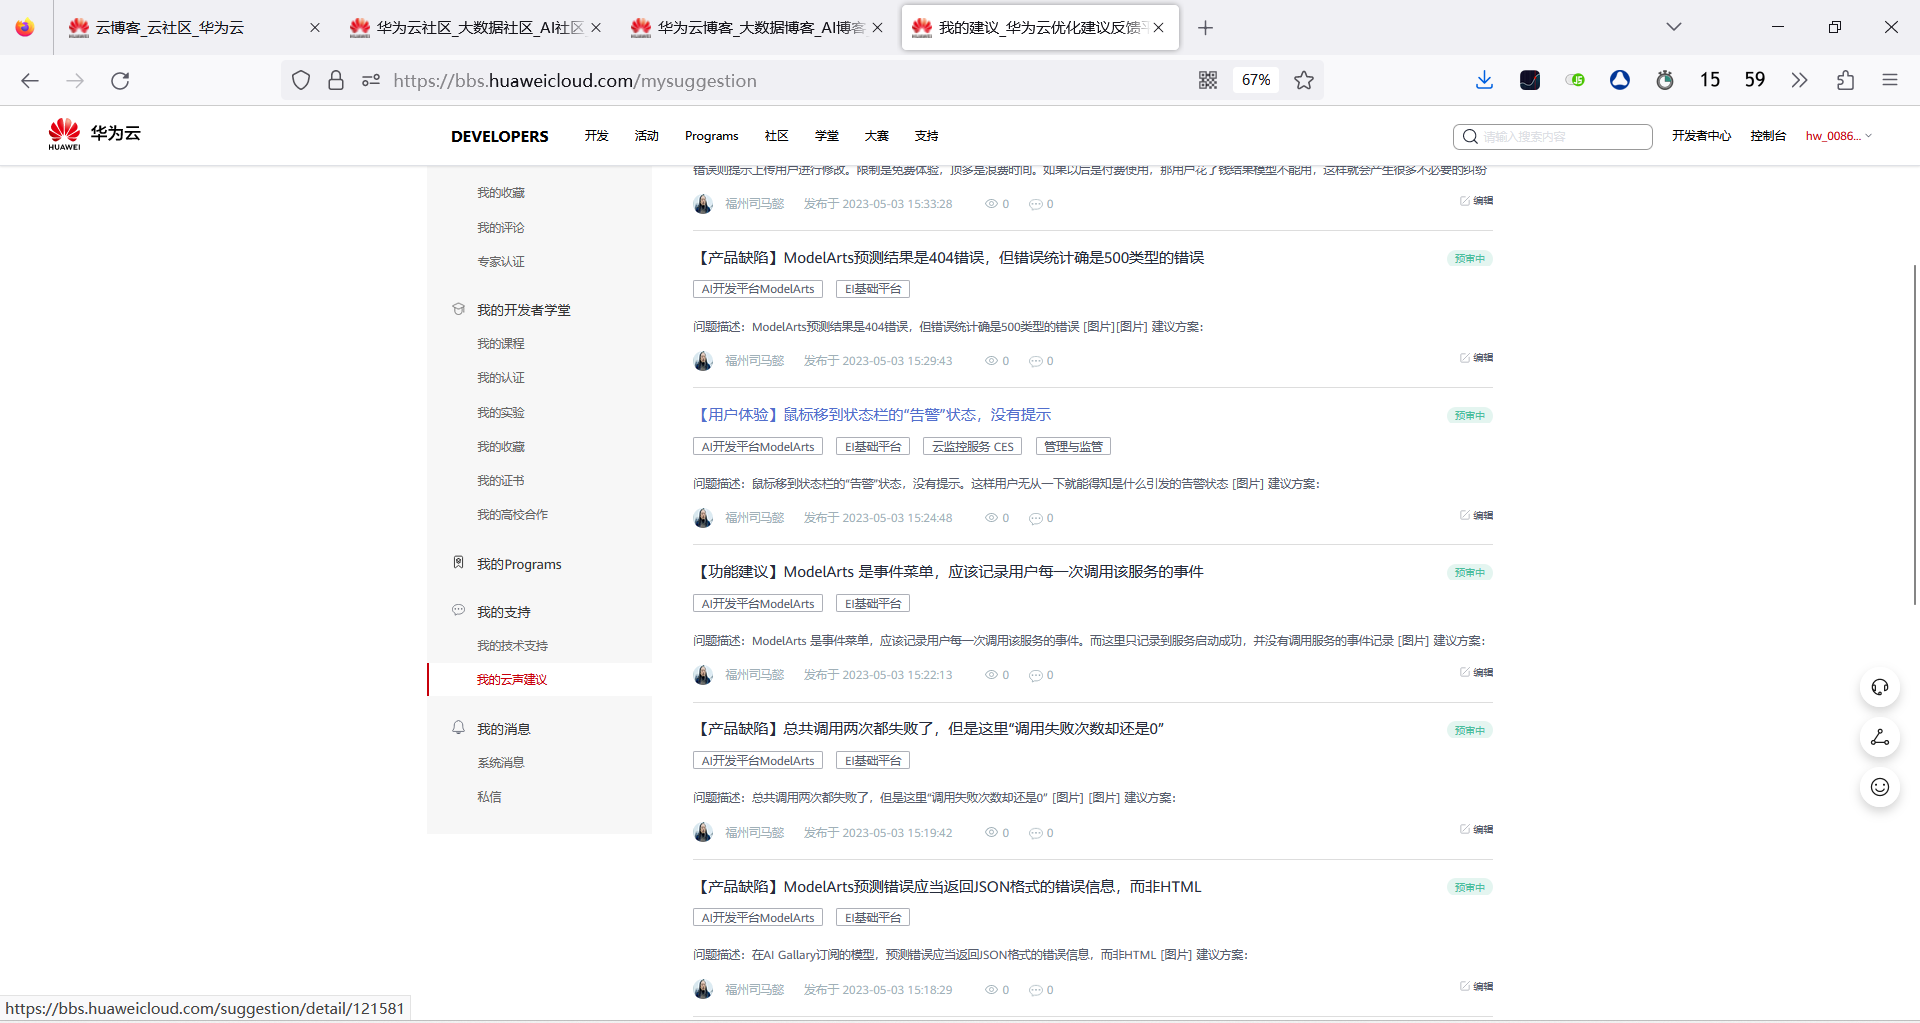Click the floating smiley feedback button

click(x=1880, y=787)
